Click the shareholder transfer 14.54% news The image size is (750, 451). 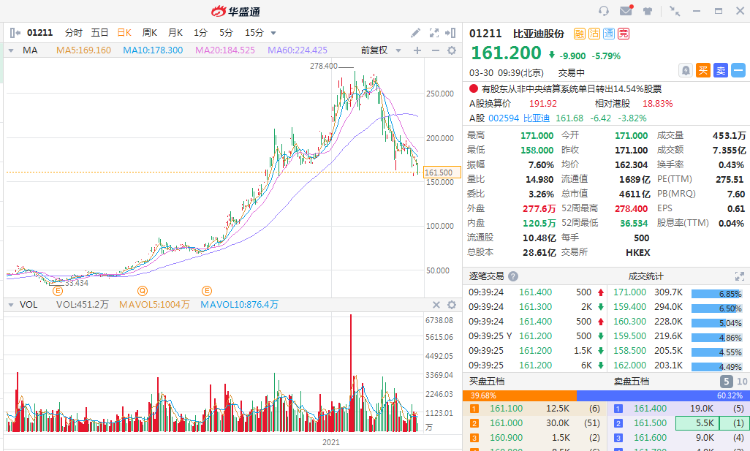[572, 89]
